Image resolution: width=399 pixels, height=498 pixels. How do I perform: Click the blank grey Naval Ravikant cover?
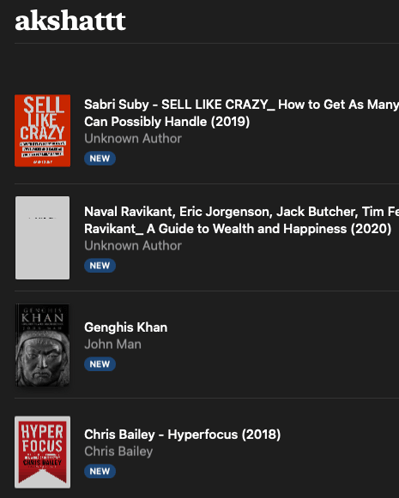click(x=42, y=238)
